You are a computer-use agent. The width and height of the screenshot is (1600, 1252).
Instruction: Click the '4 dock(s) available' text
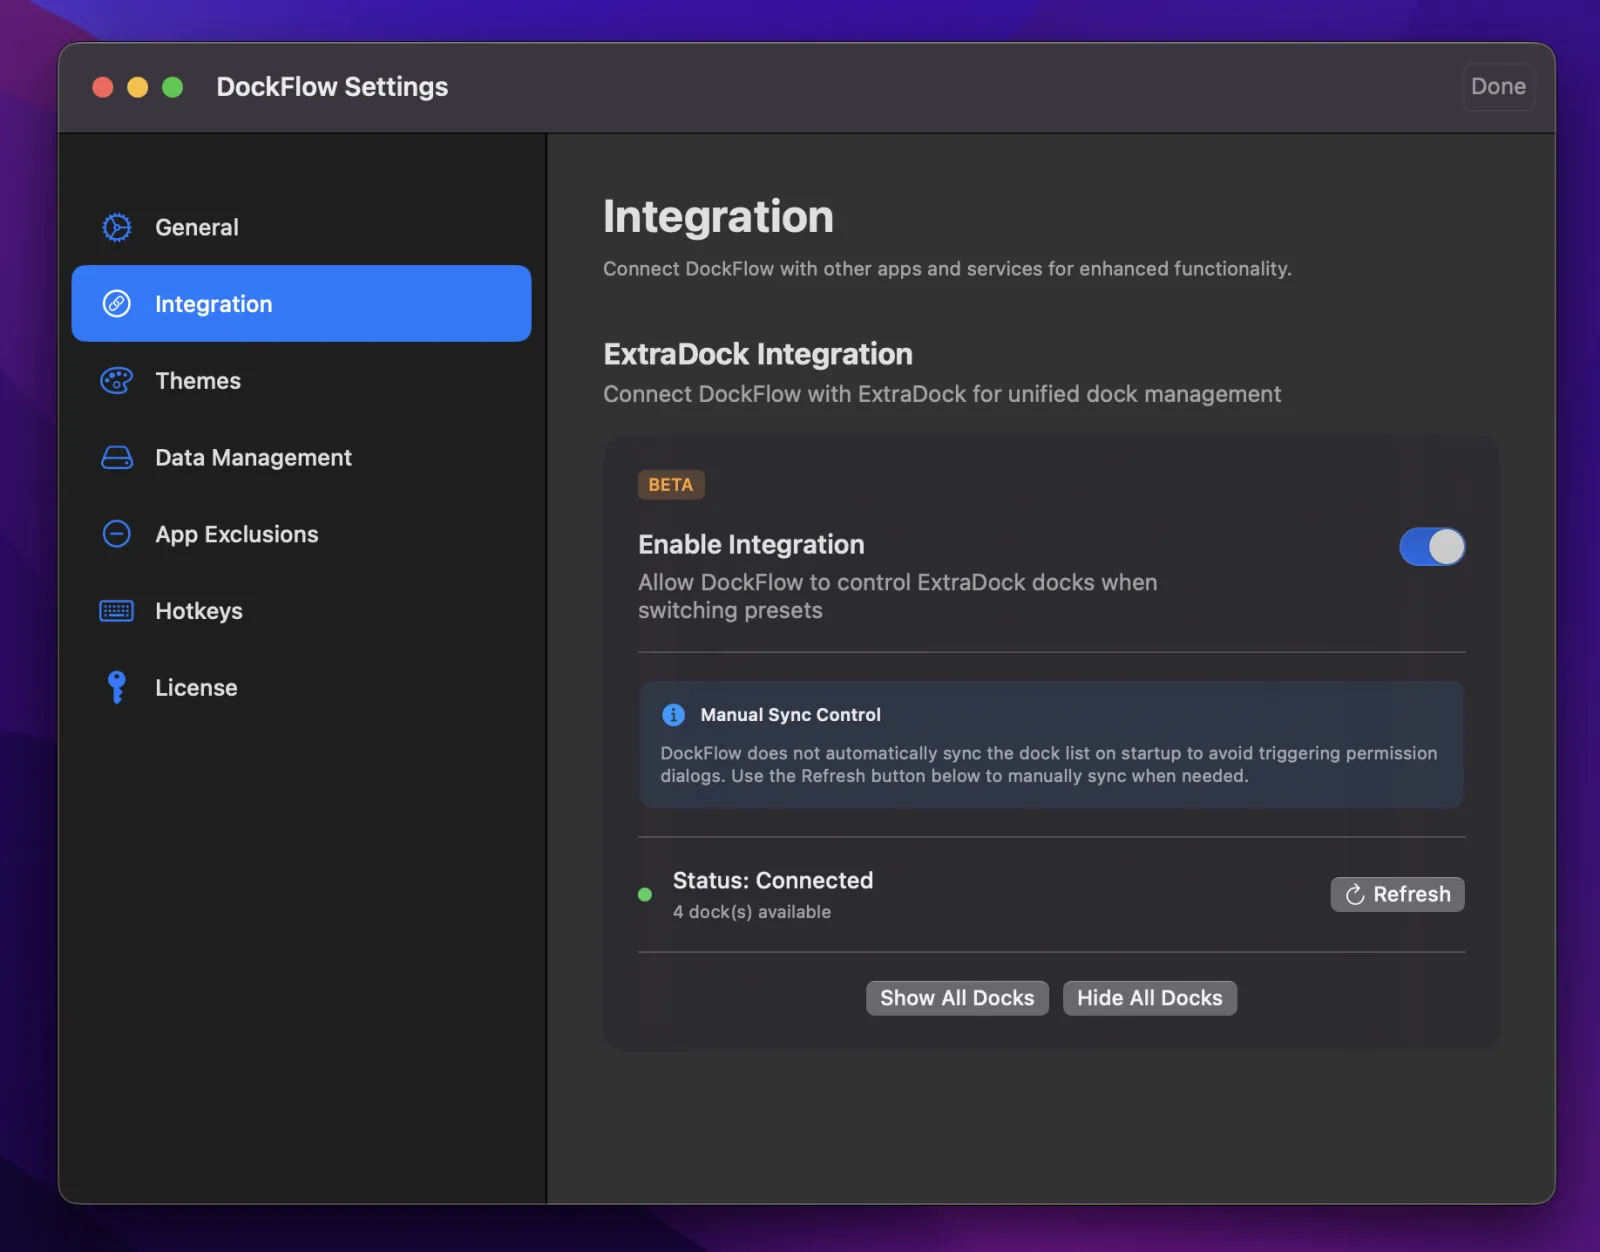pos(752,912)
